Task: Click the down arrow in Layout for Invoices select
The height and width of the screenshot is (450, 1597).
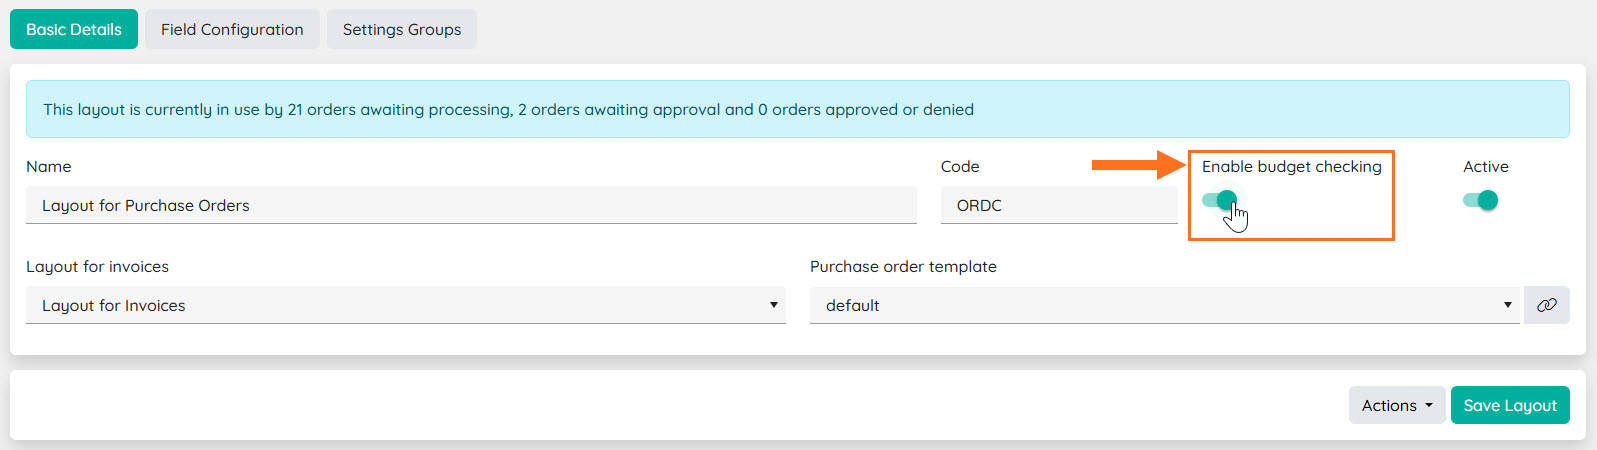Action: (x=773, y=305)
